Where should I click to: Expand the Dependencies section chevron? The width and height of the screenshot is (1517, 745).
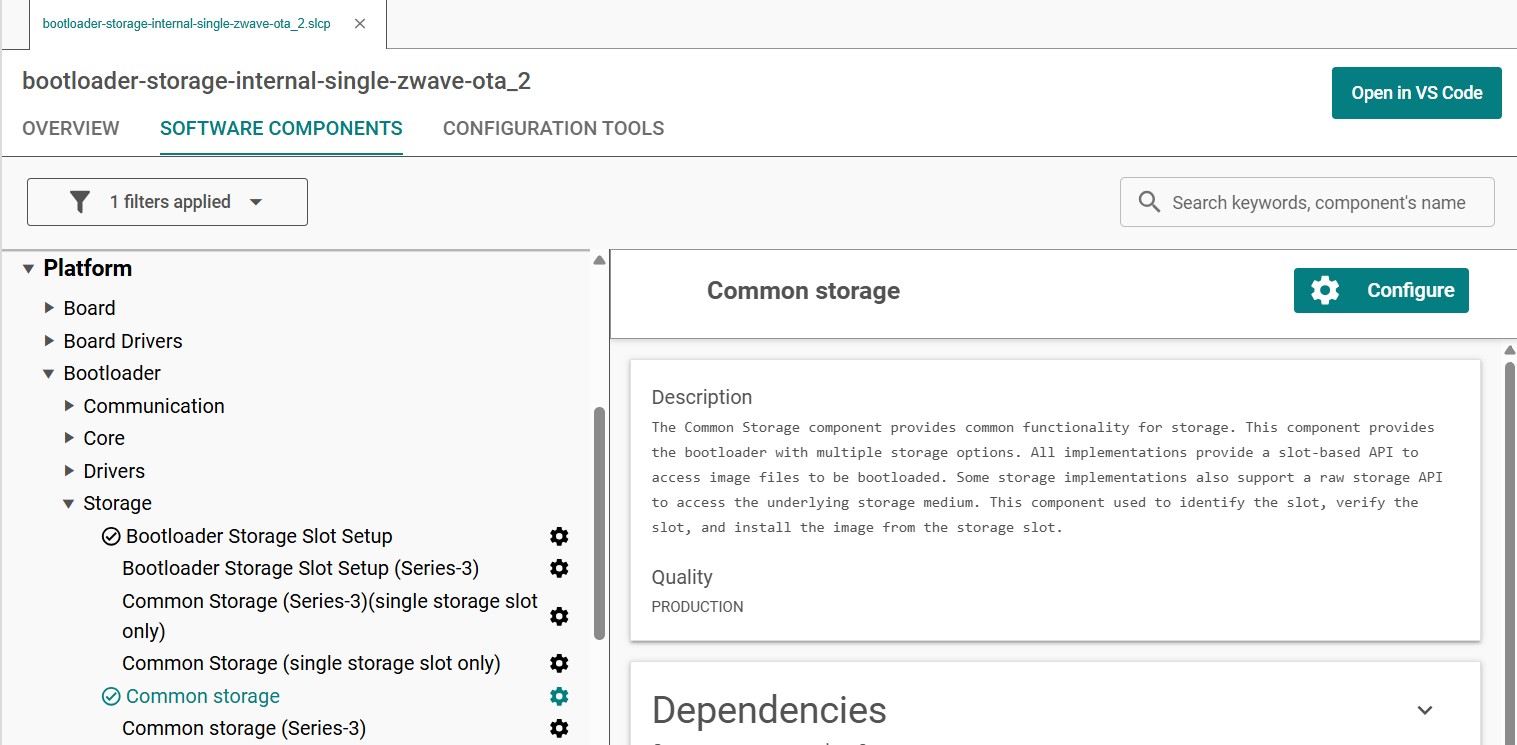pyautogui.click(x=1425, y=710)
